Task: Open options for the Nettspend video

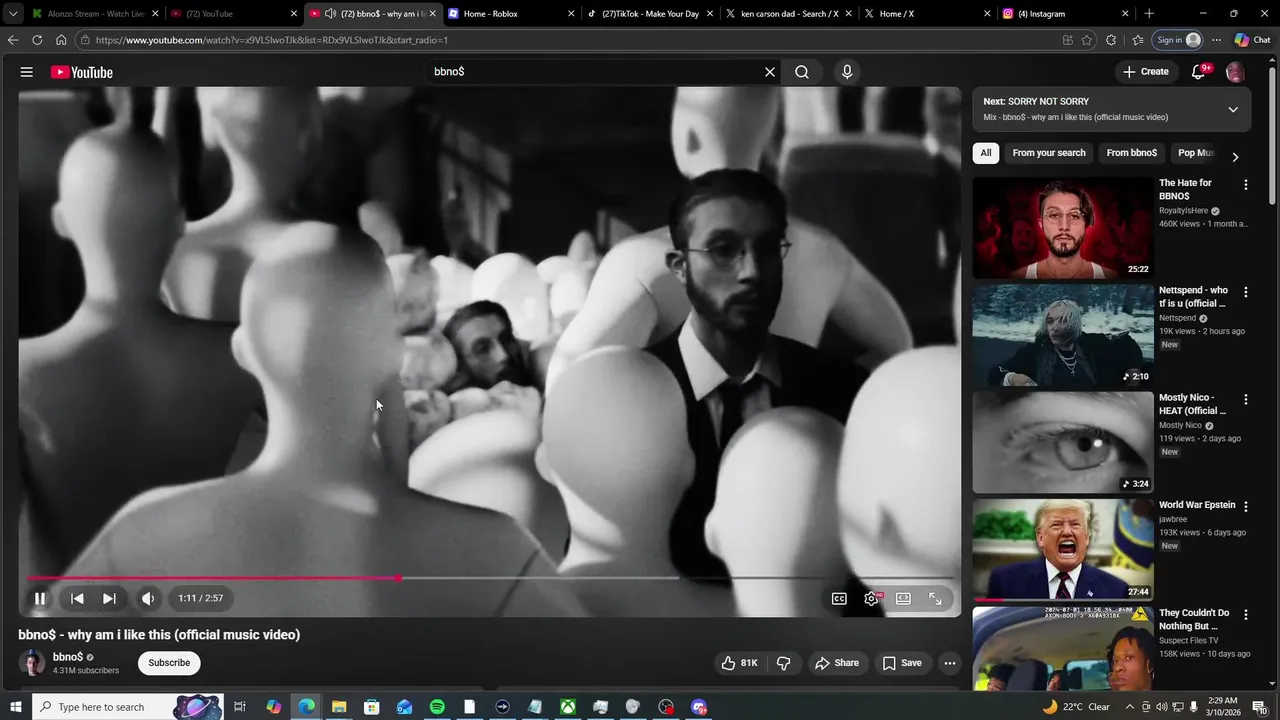Action: [1246, 292]
